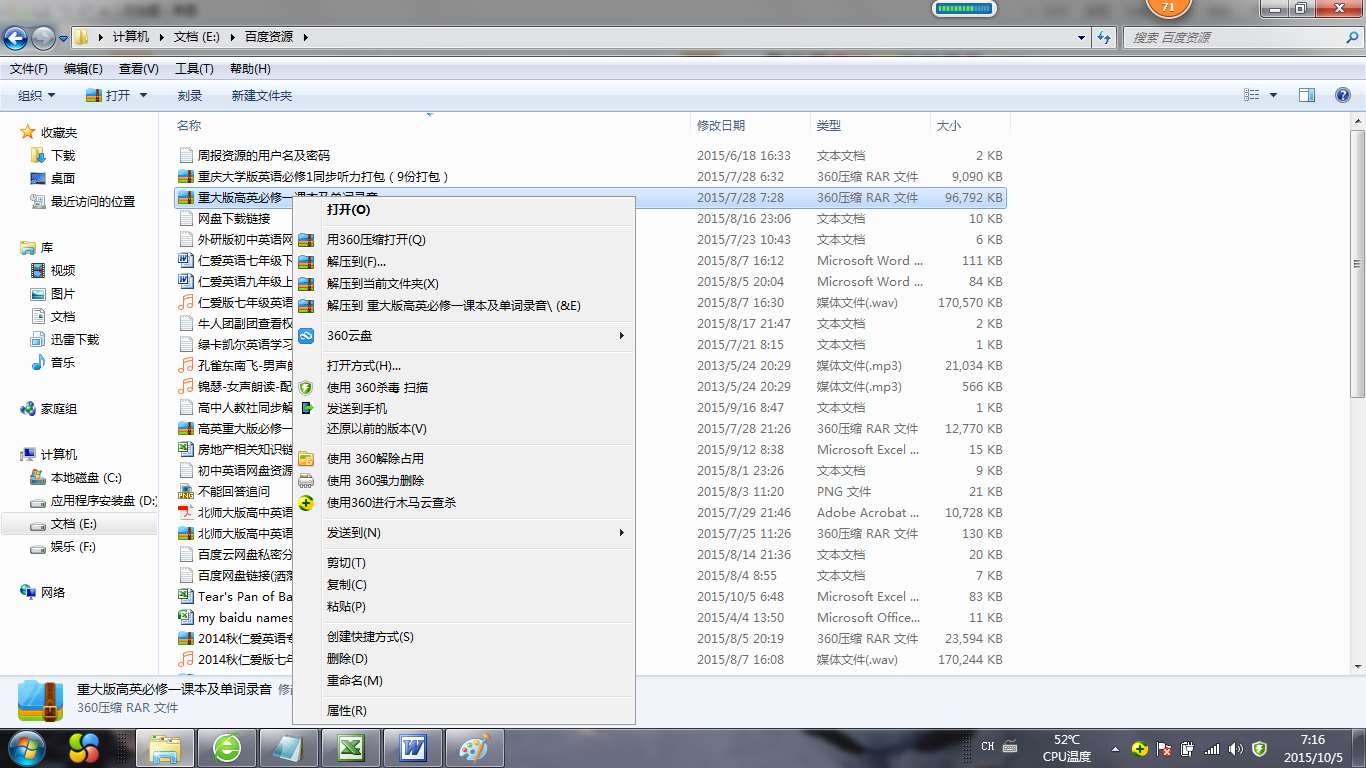
Task: Click the Excel icon of my baidu names file
Action: (186, 618)
